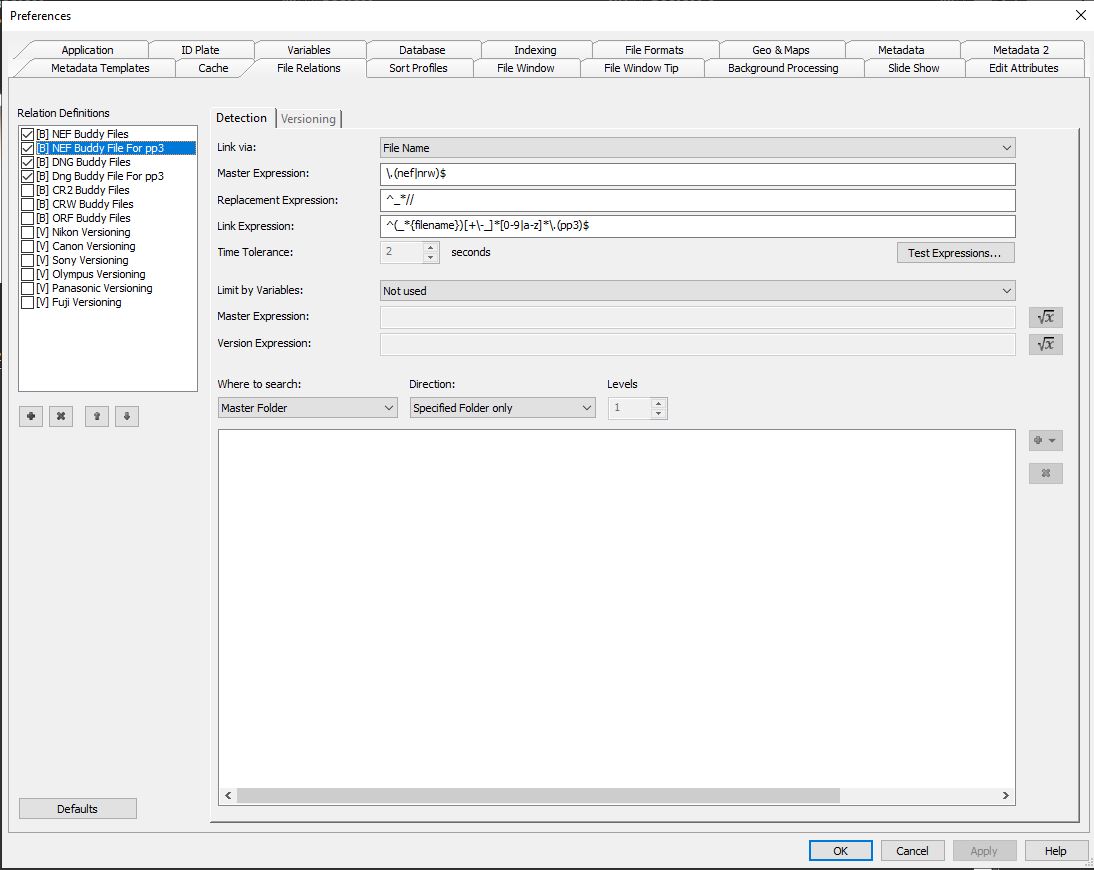The height and width of the screenshot is (870, 1094).
Task: Move selected relation definition down
Action: [x=126, y=416]
